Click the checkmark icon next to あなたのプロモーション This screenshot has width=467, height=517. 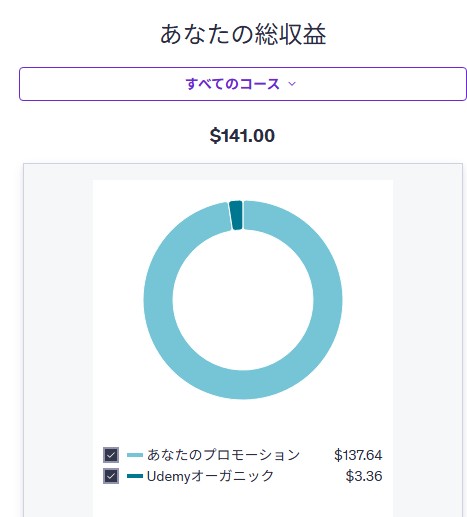click(111, 455)
